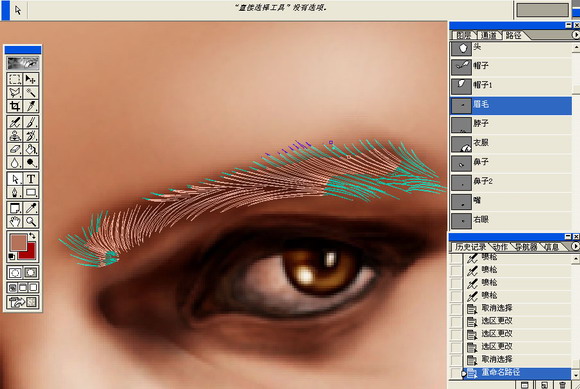Pick the Eraser tool
The image size is (580, 389).
(15, 149)
